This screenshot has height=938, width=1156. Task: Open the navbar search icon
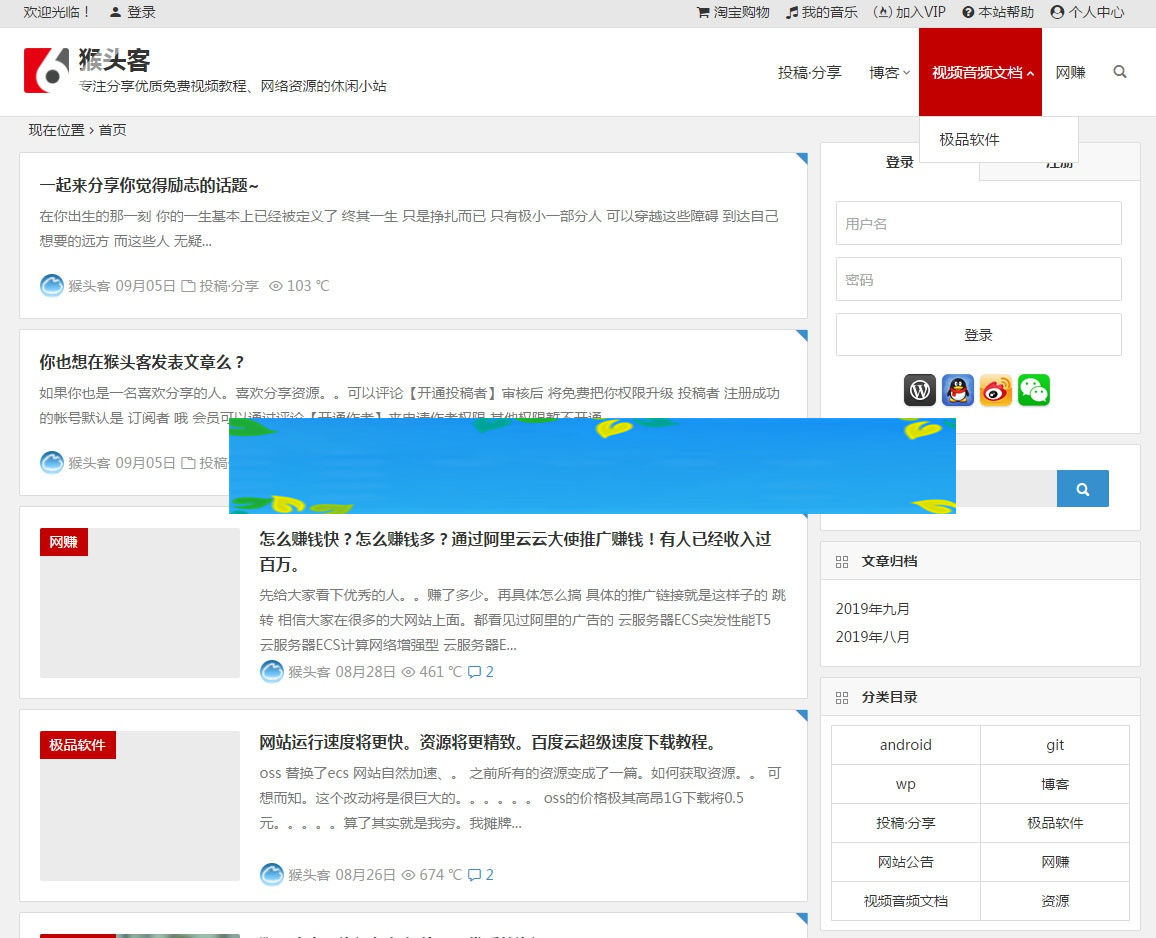click(1119, 72)
